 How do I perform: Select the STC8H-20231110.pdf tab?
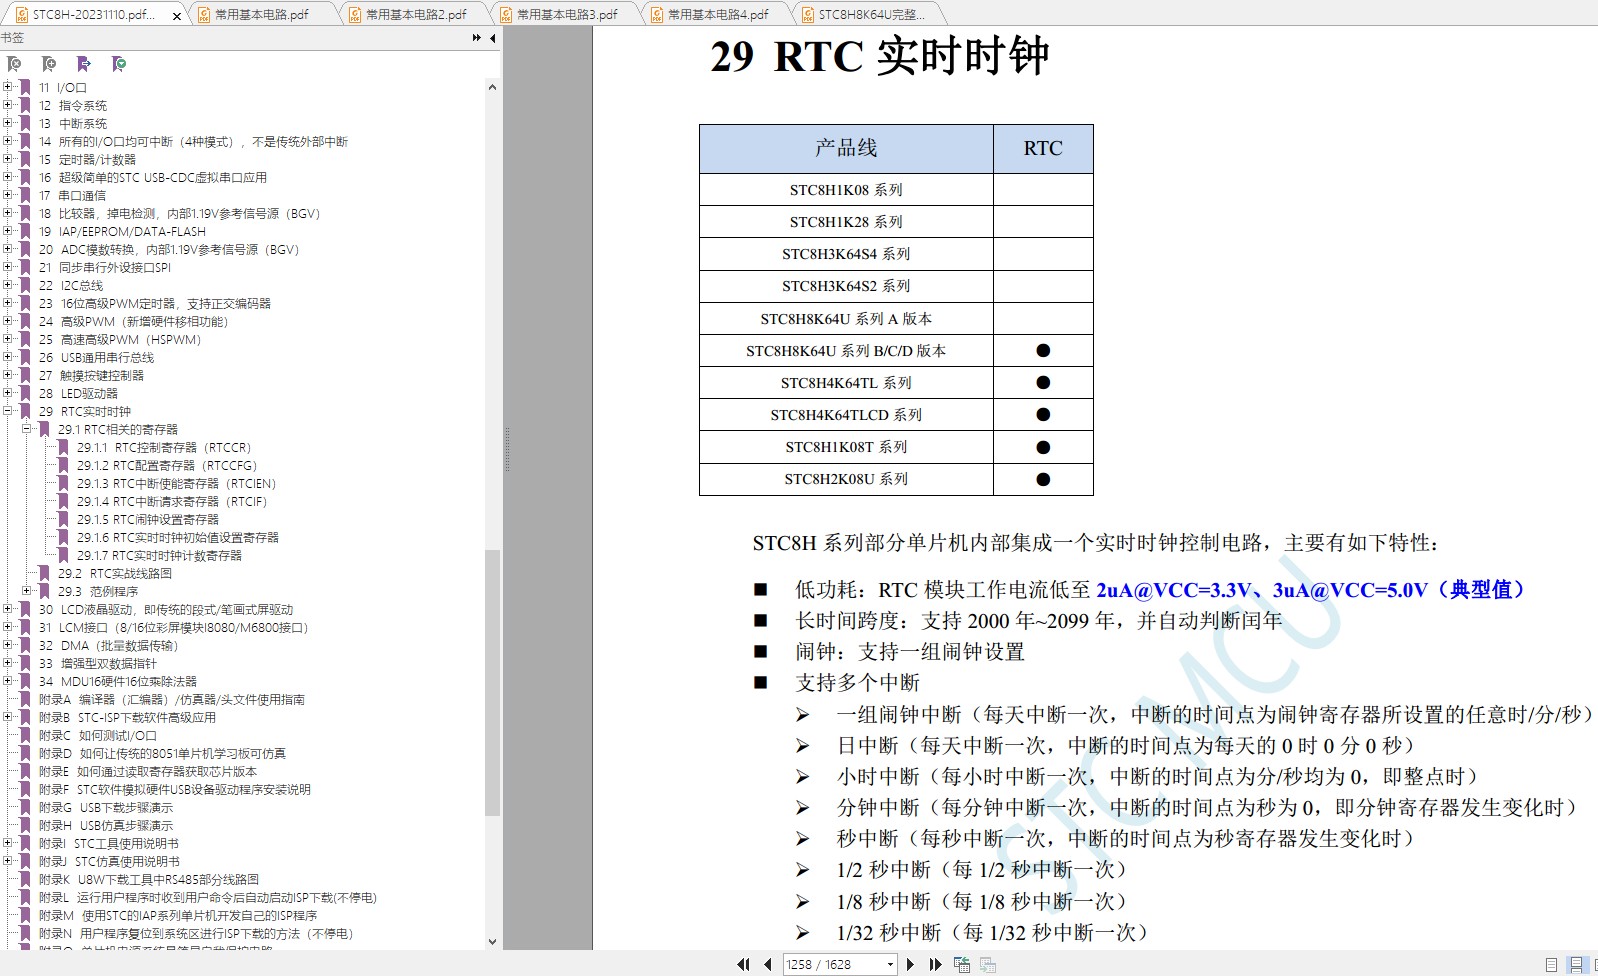coord(93,14)
